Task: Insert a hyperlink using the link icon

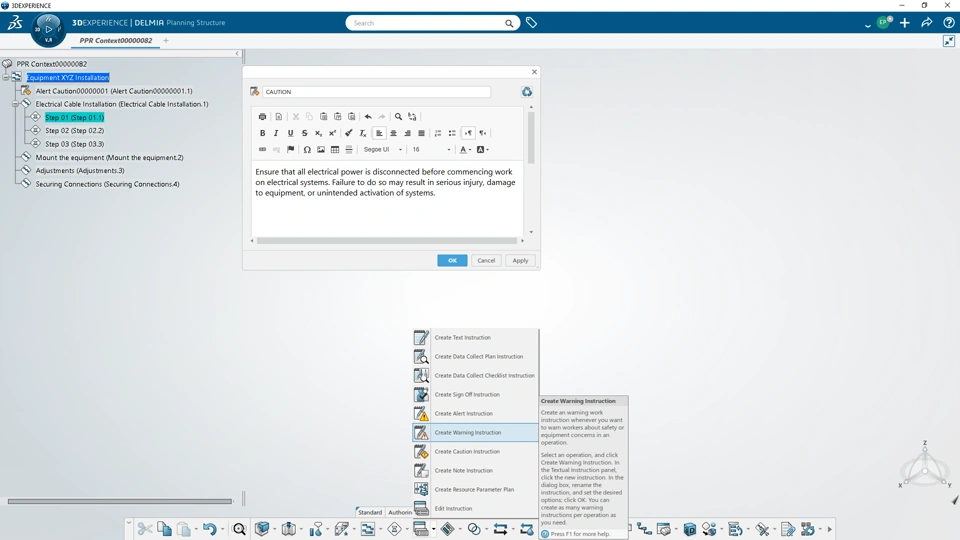Action: tap(263, 149)
